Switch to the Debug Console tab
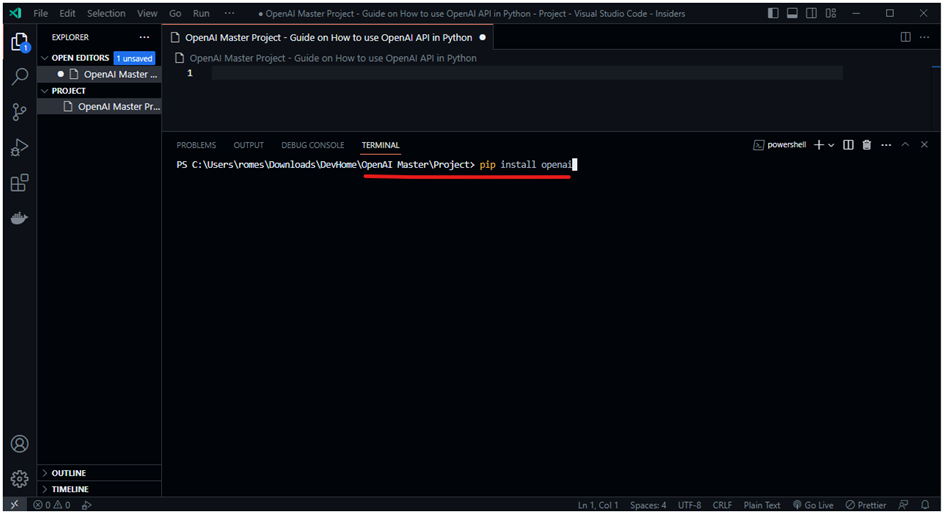 tap(312, 145)
